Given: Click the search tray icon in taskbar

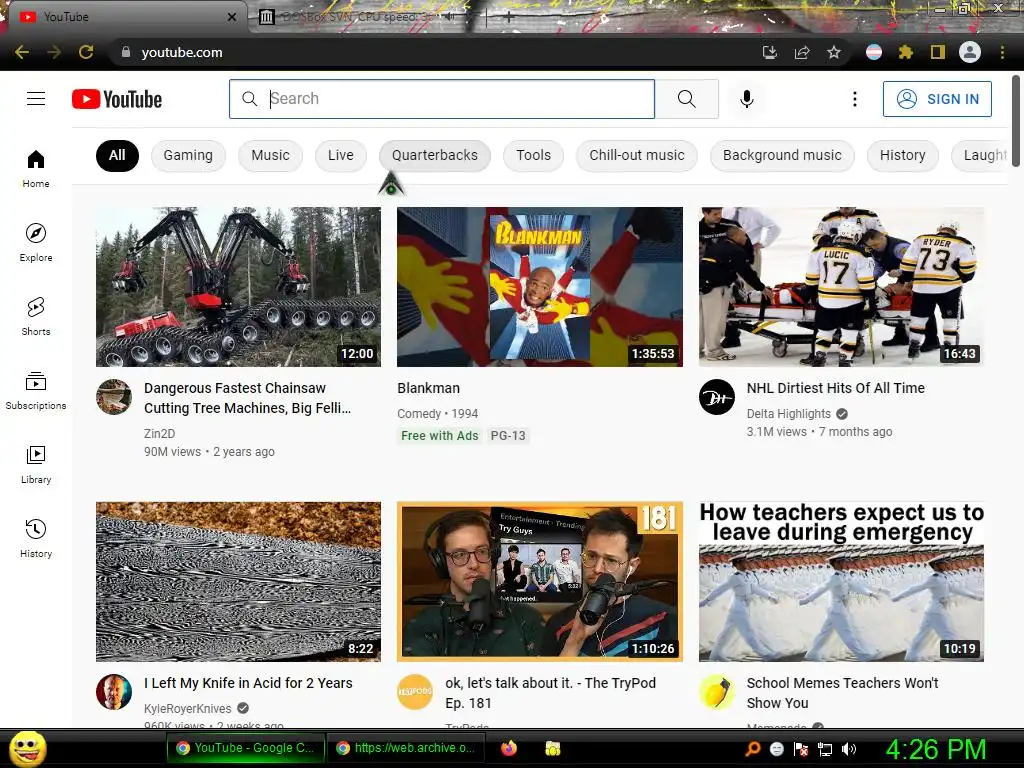Looking at the screenshot, I should pyautogui.click(x=752, y=748).
